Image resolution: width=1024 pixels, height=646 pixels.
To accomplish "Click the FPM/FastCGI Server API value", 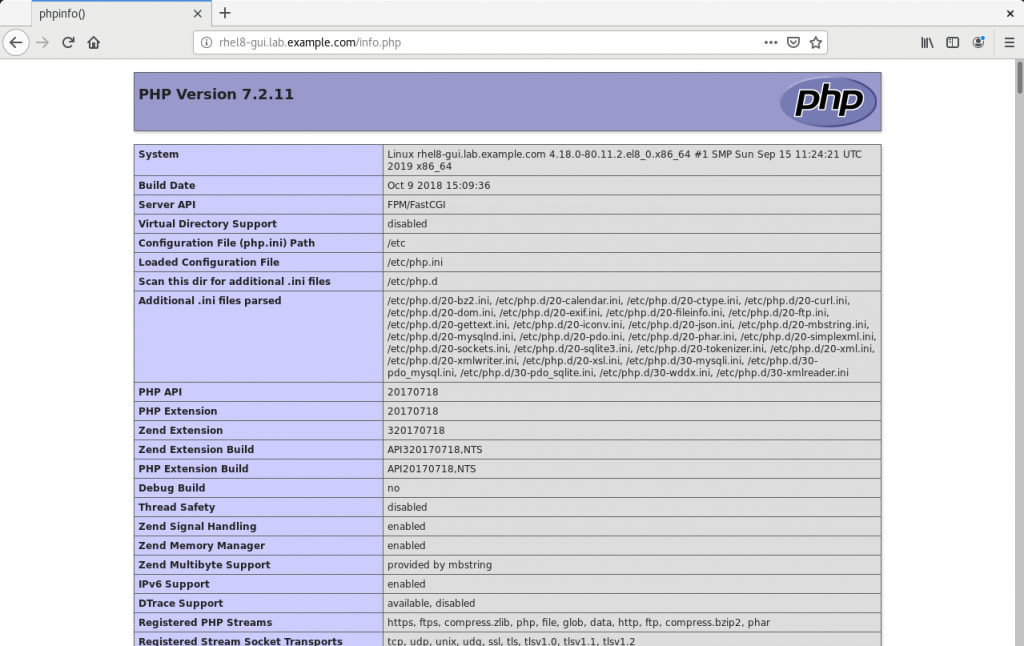I will [x=417, y=204].
